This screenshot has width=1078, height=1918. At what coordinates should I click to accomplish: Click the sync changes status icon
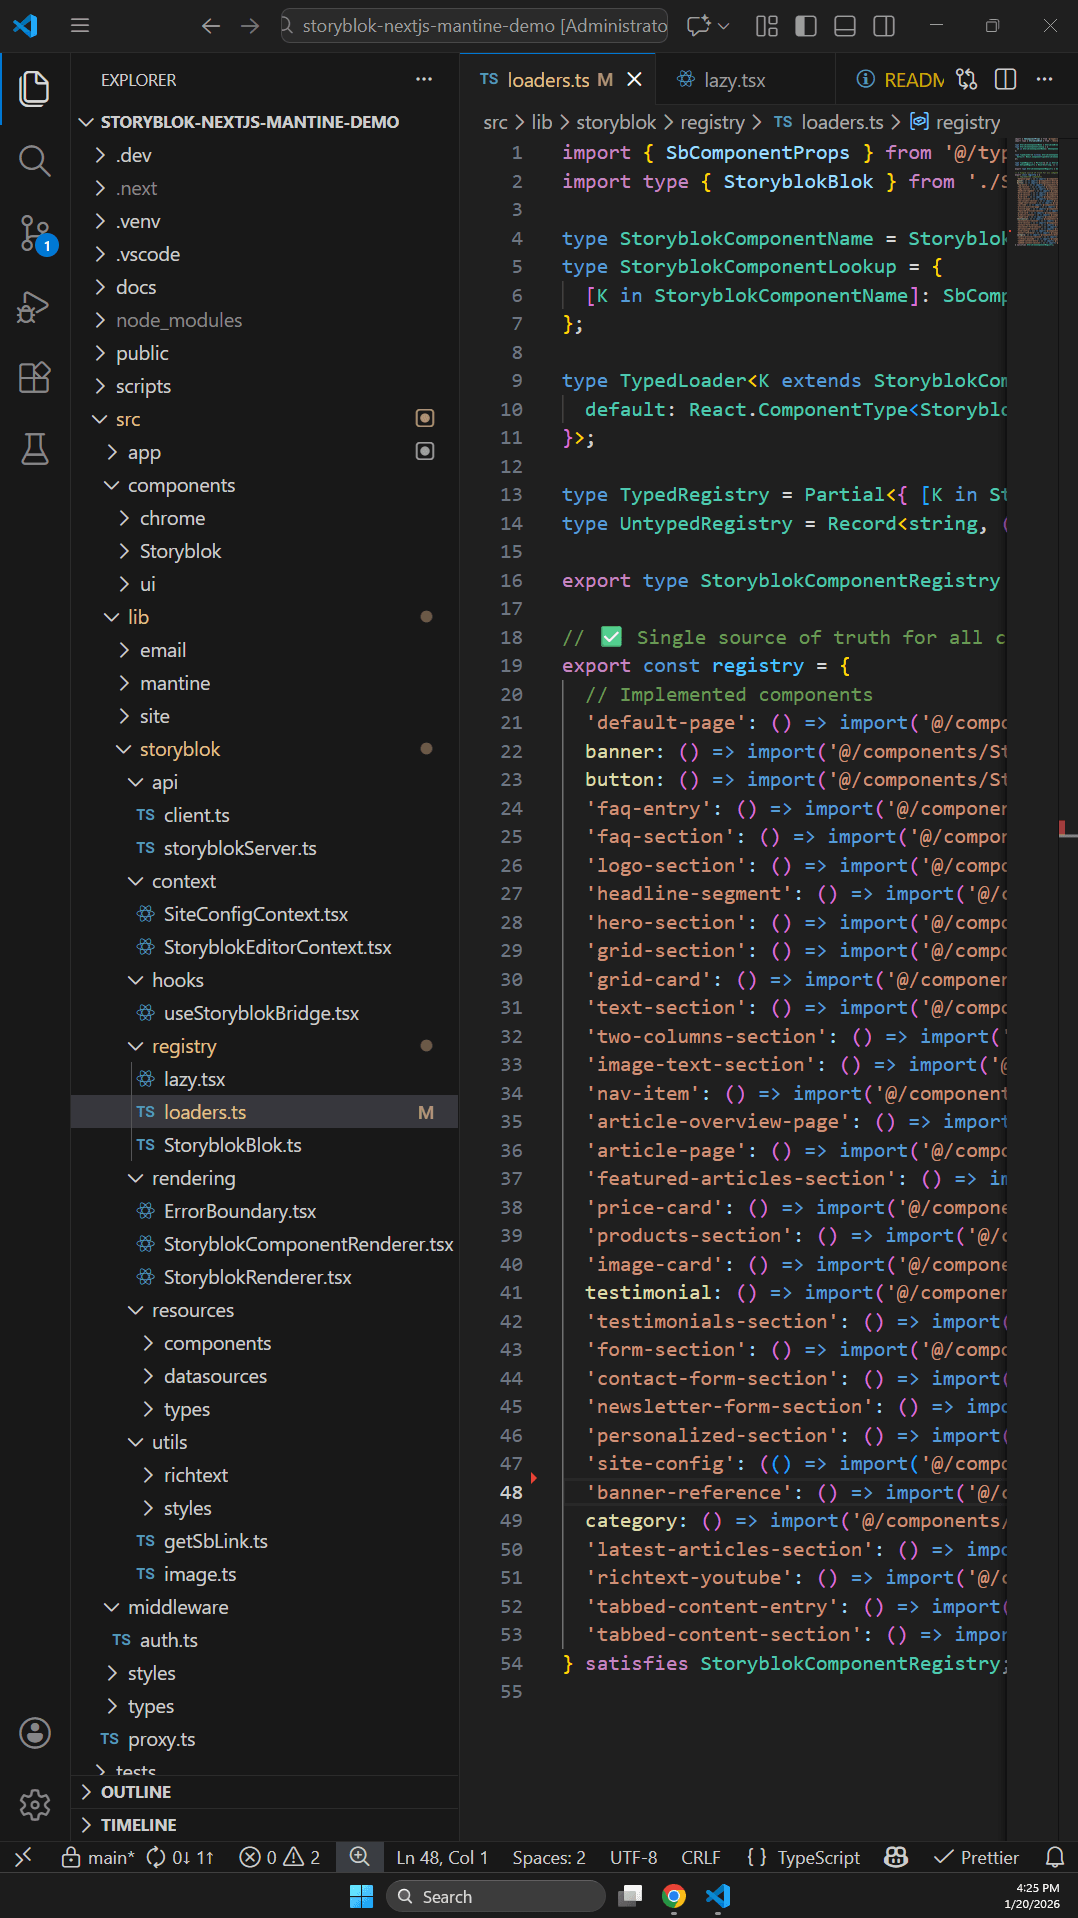click(x=179, y=1857)
